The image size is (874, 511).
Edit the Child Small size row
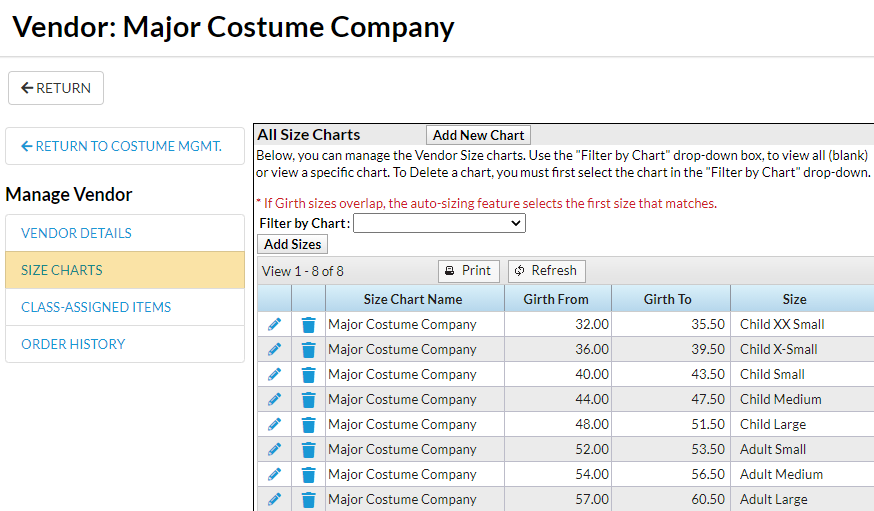(x=274, y=374)
